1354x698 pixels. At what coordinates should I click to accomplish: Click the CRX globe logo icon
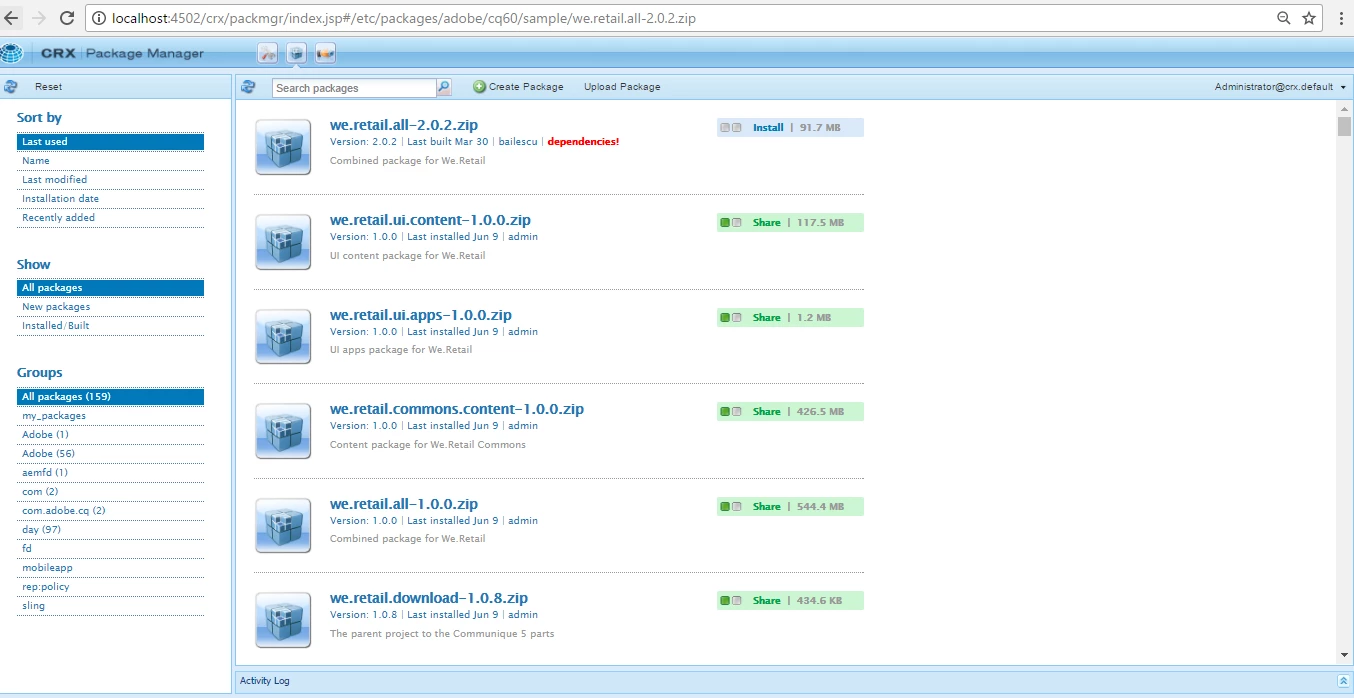coord(11,53)
